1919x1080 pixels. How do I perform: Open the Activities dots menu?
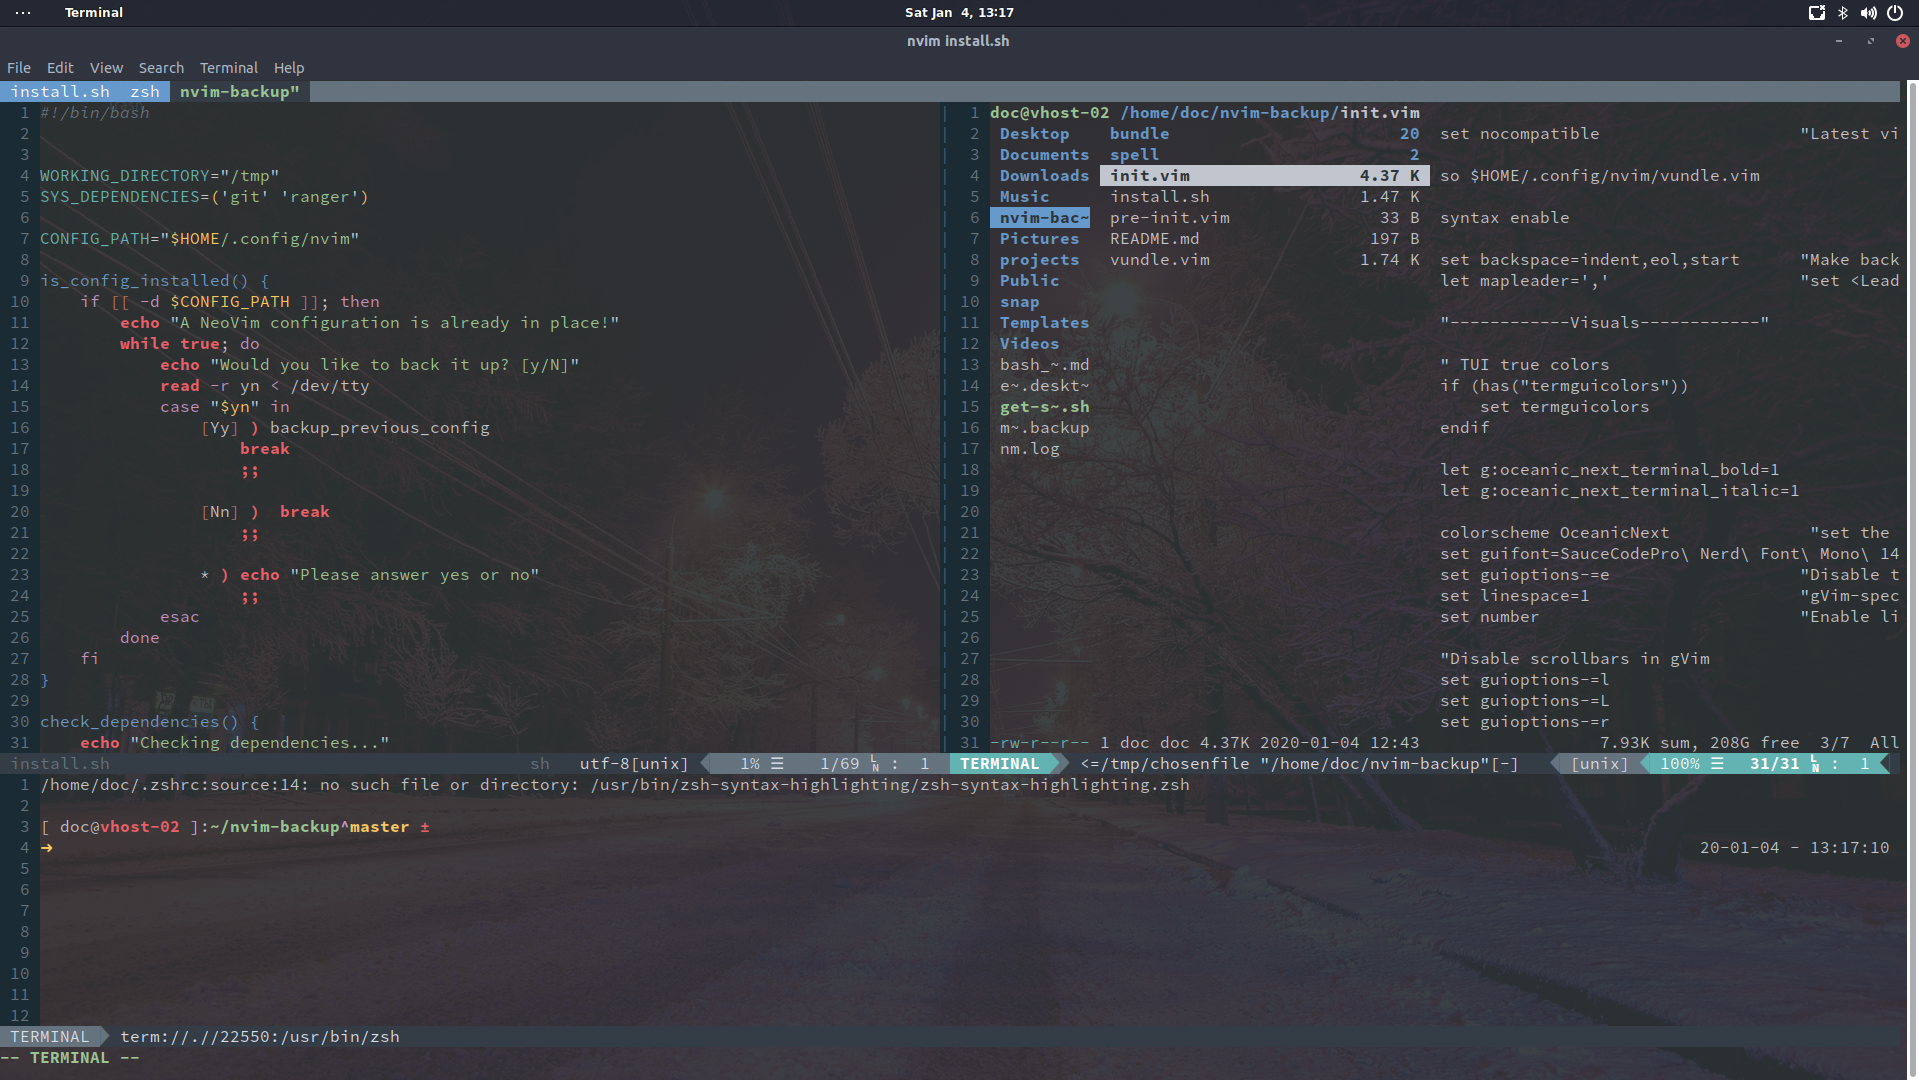click(23, 13)
